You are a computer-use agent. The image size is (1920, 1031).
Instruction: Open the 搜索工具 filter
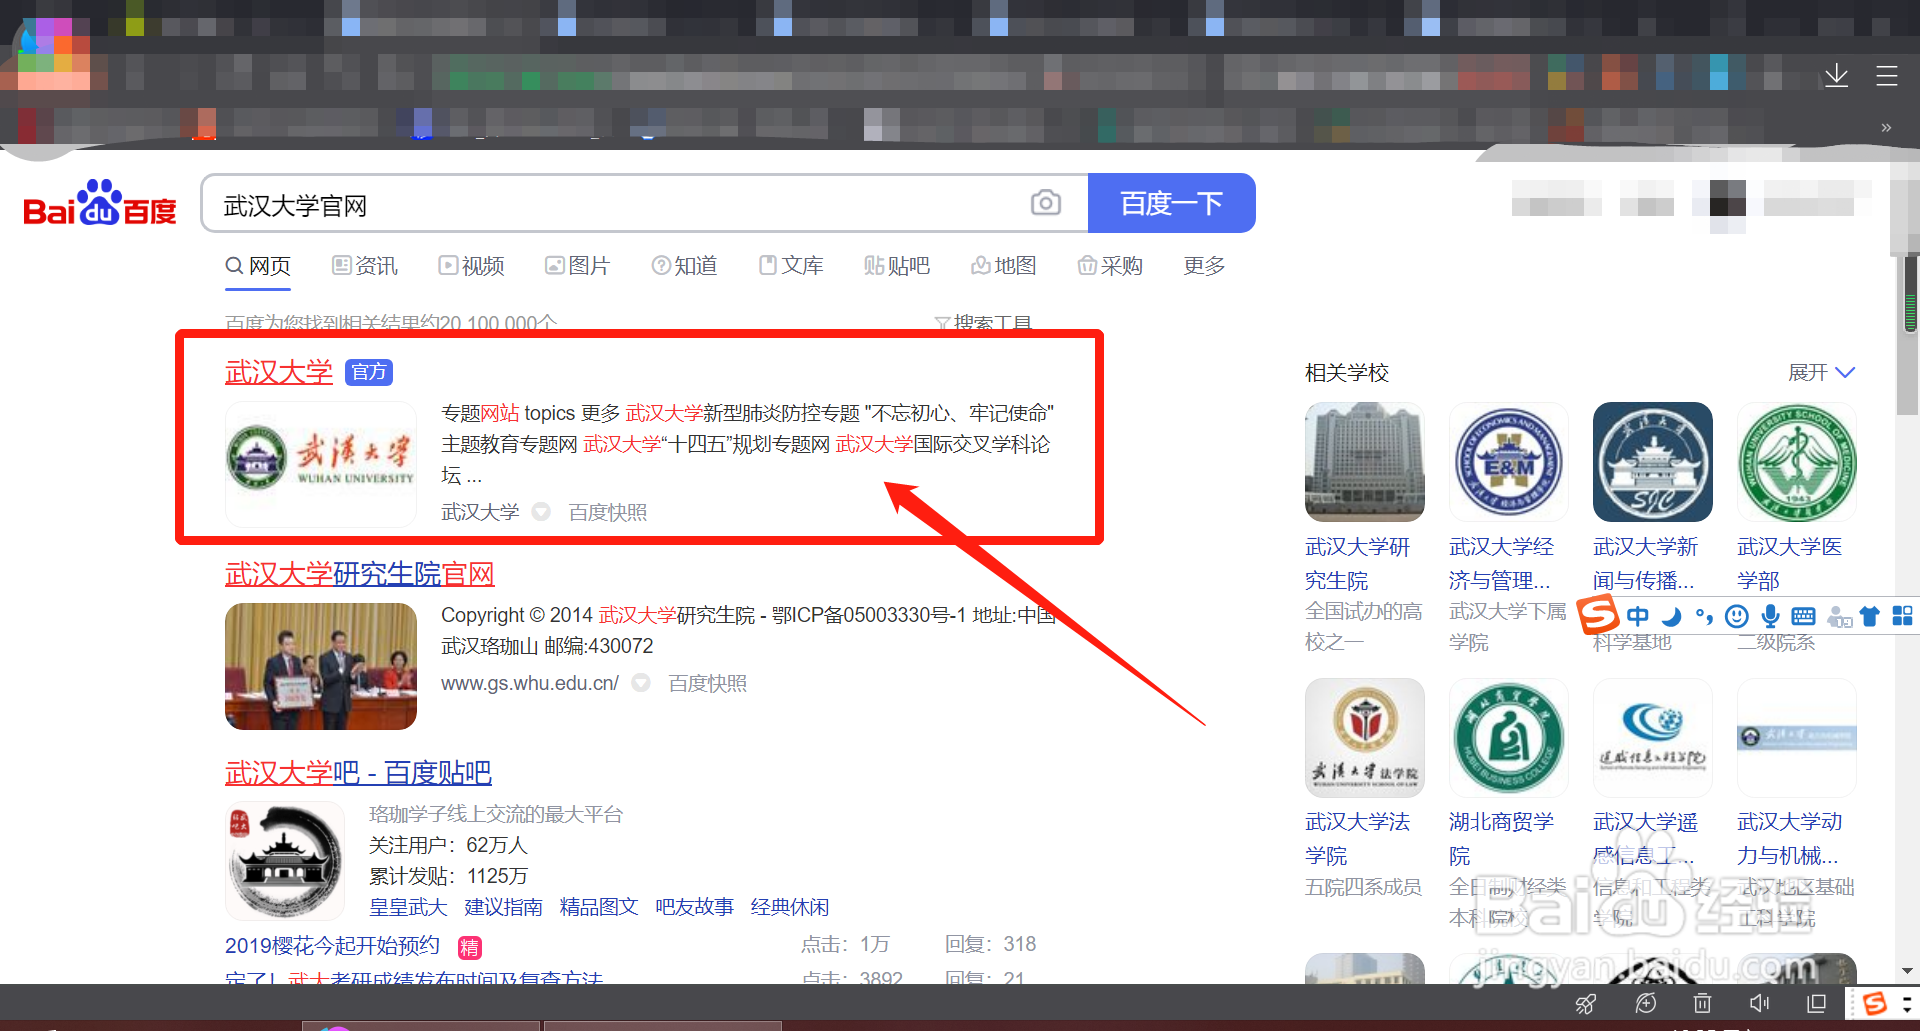[983, 323]
